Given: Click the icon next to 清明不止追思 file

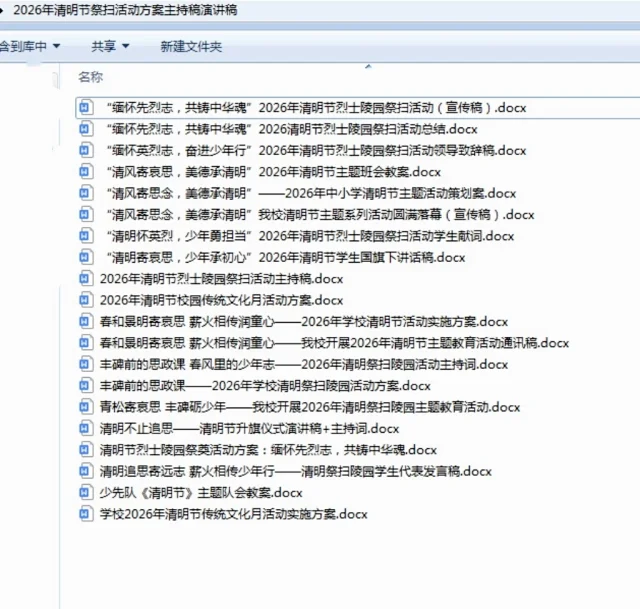Looking at the screenshot, I should coord(86,428).
